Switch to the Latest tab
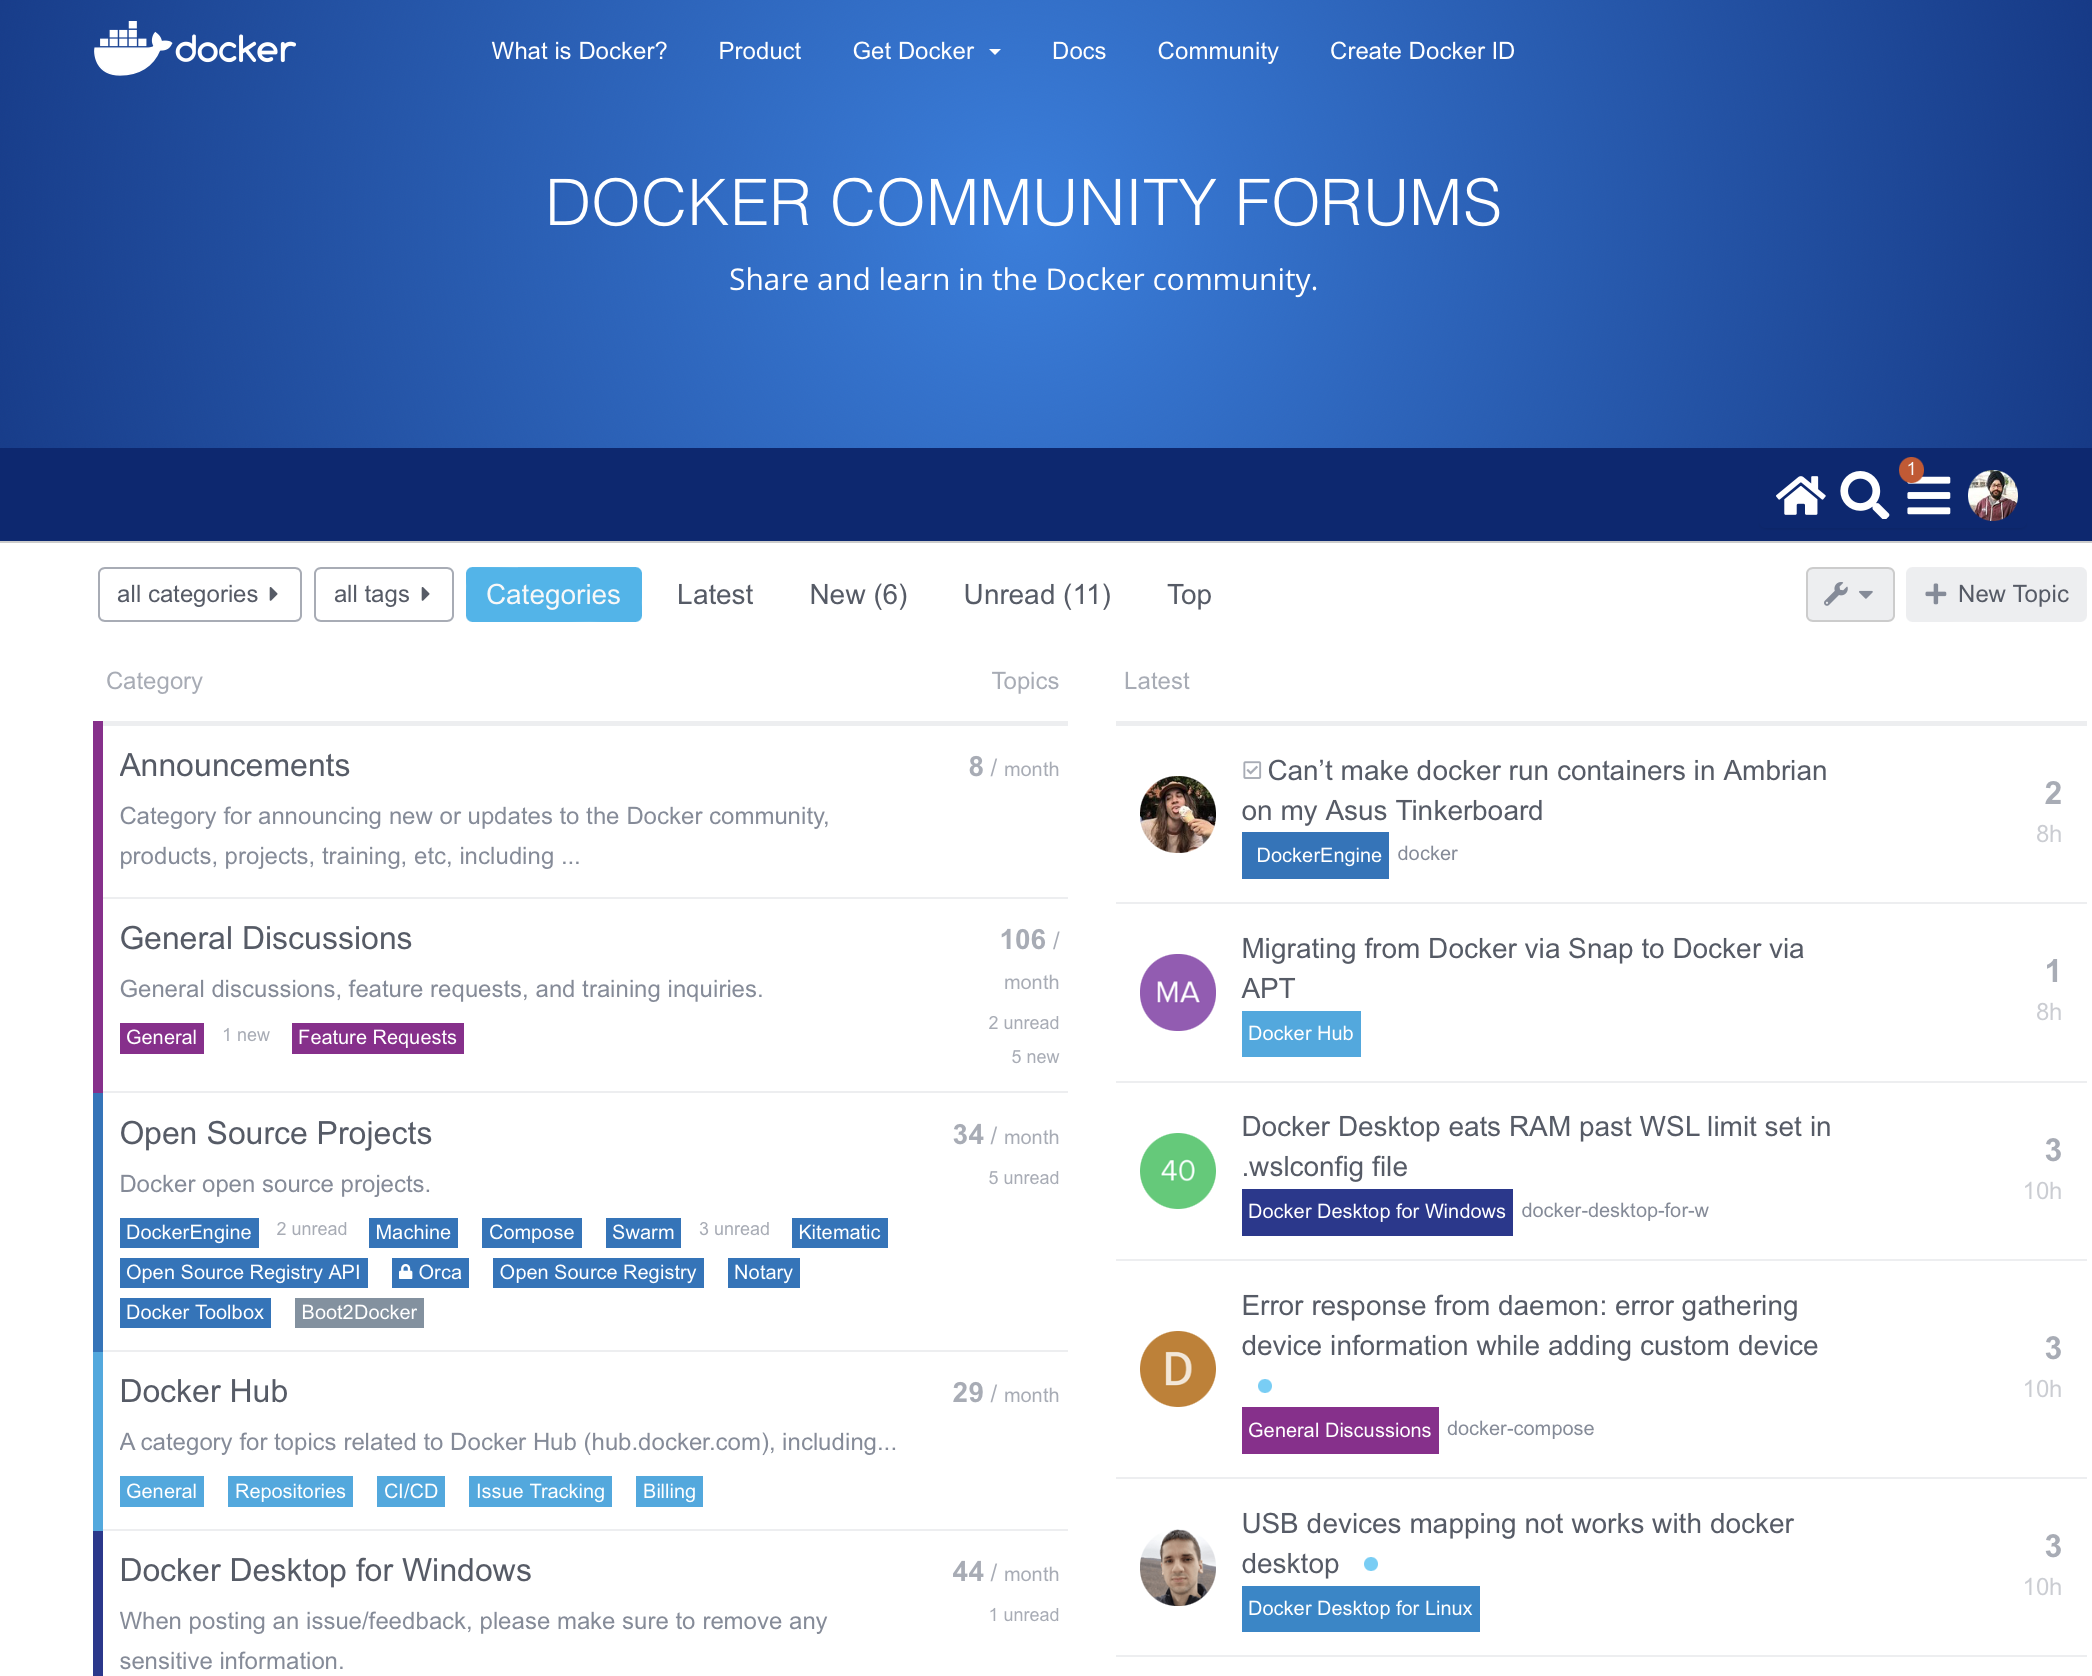This screenshot has height=1676, width=2092. pyautogui.click(x=714, y=594)
